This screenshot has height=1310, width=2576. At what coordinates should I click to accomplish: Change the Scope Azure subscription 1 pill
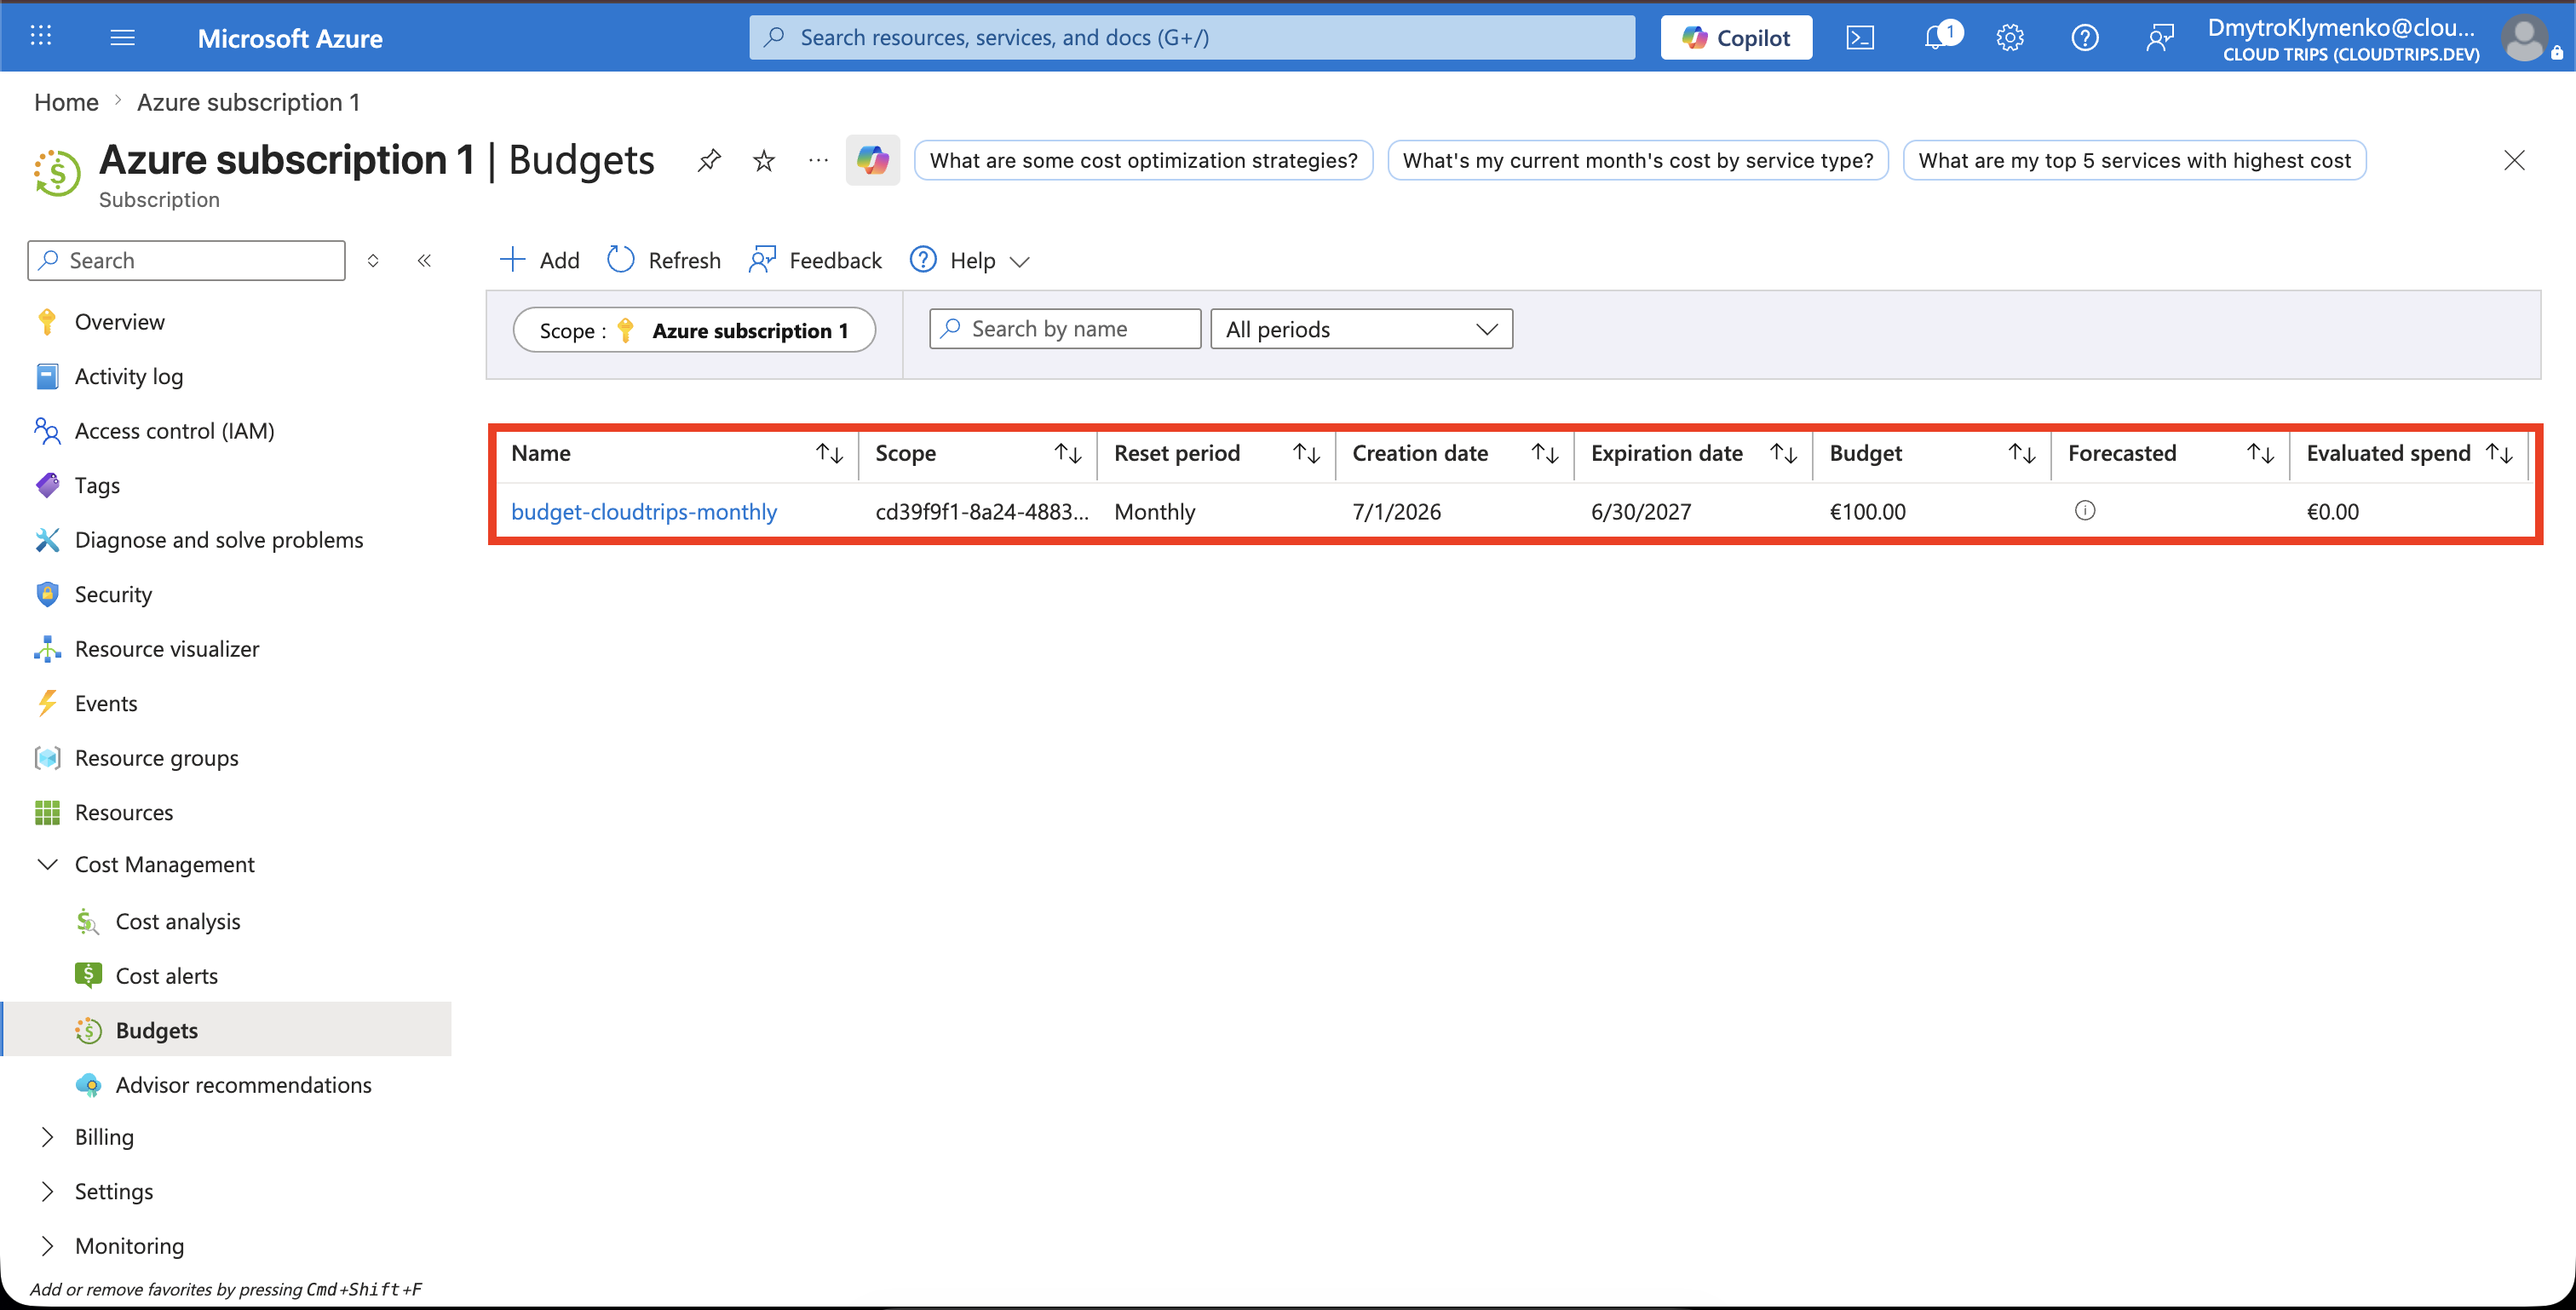[694, 330]
